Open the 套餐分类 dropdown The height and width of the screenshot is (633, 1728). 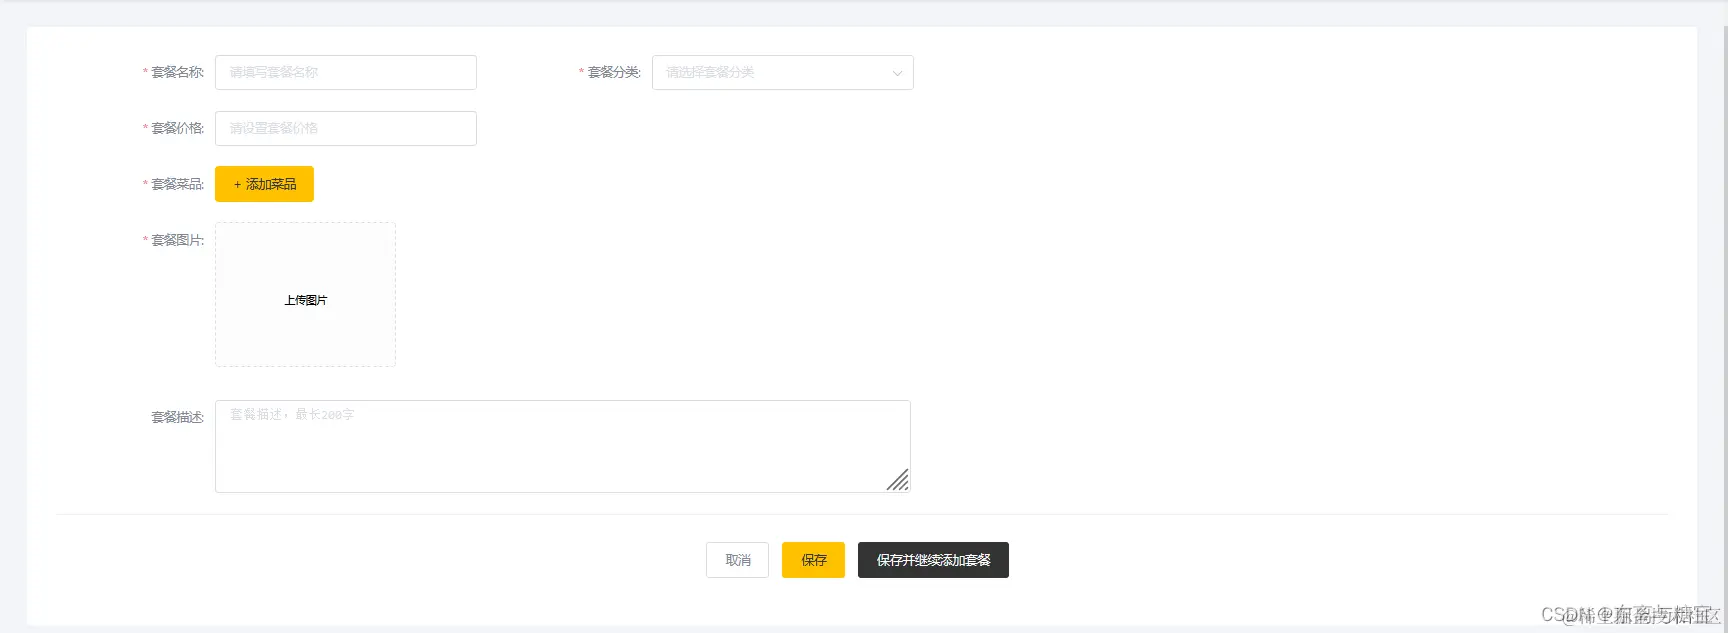(x=782, y=72)
